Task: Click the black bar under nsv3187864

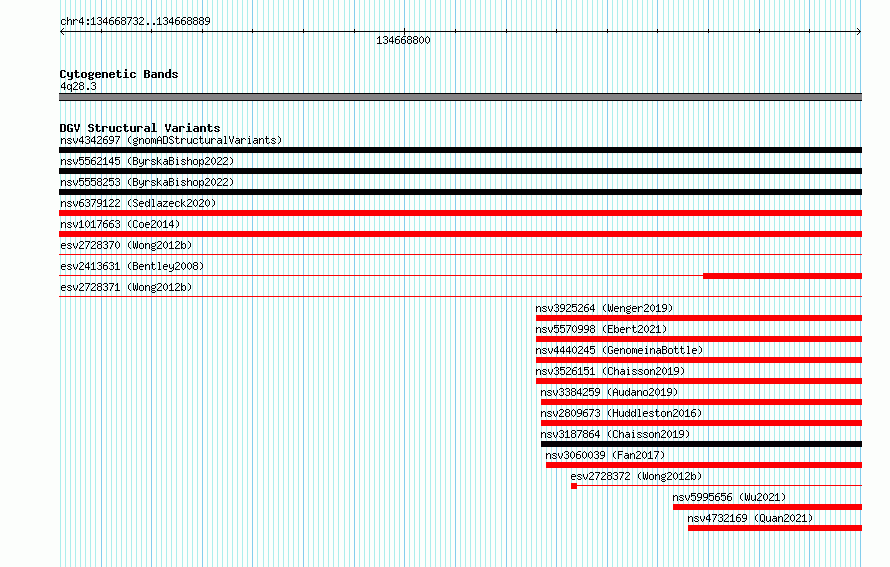Action: coord(701,444)
